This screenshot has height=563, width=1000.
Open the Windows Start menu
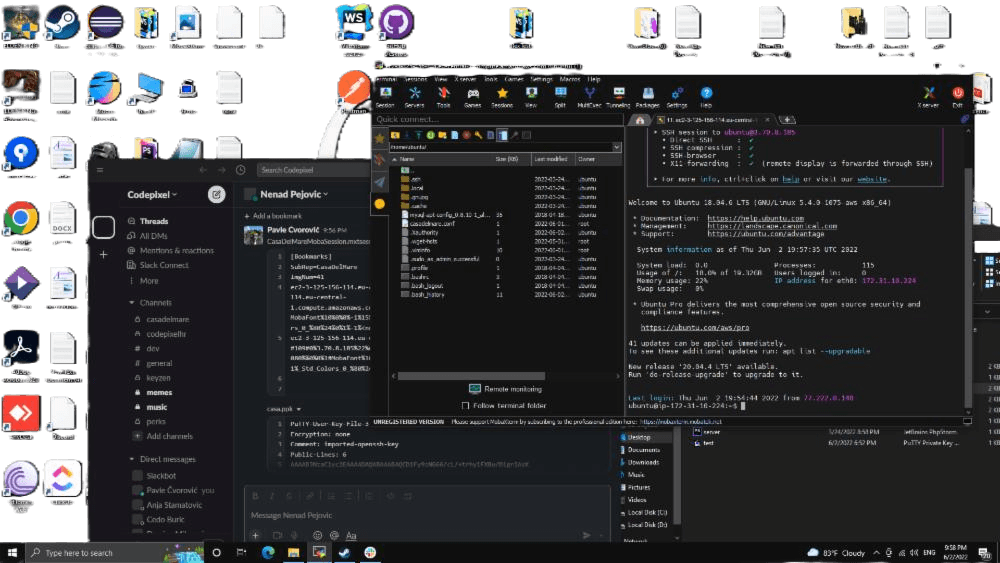point(12,552)
